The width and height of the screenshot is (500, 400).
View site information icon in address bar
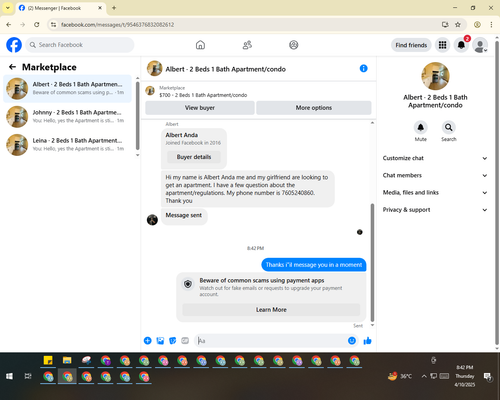tap(53, 24)
